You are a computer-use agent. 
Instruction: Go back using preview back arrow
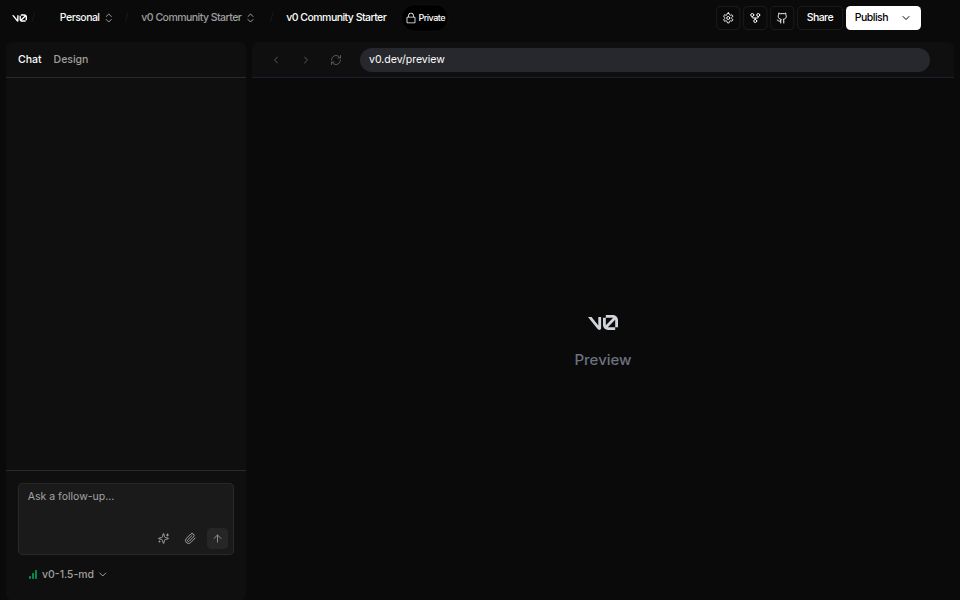pyautogui.click(x=276, y=60)
